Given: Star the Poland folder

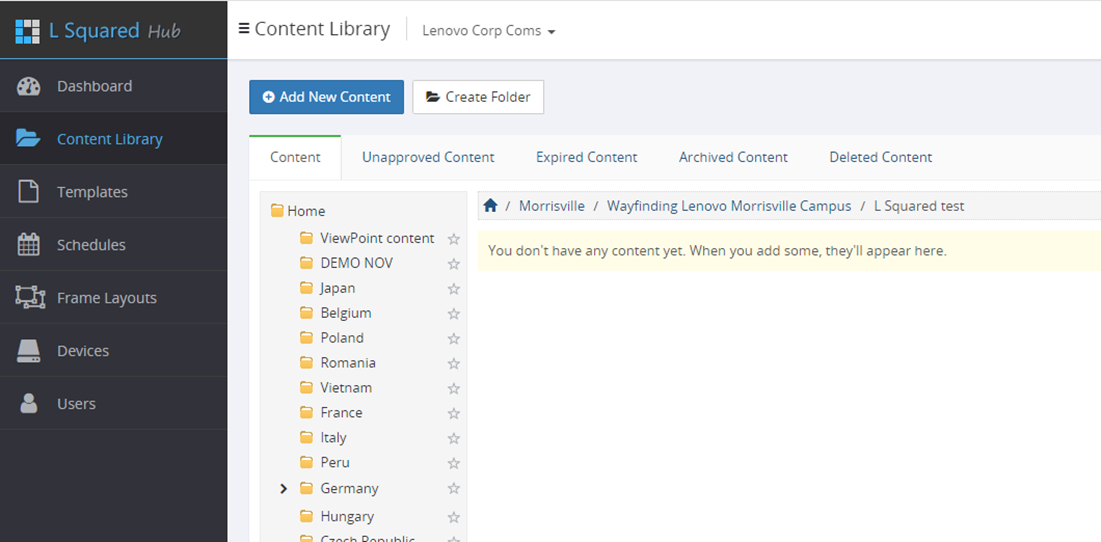Looking at the screenshot, I should tap(454, 338).
